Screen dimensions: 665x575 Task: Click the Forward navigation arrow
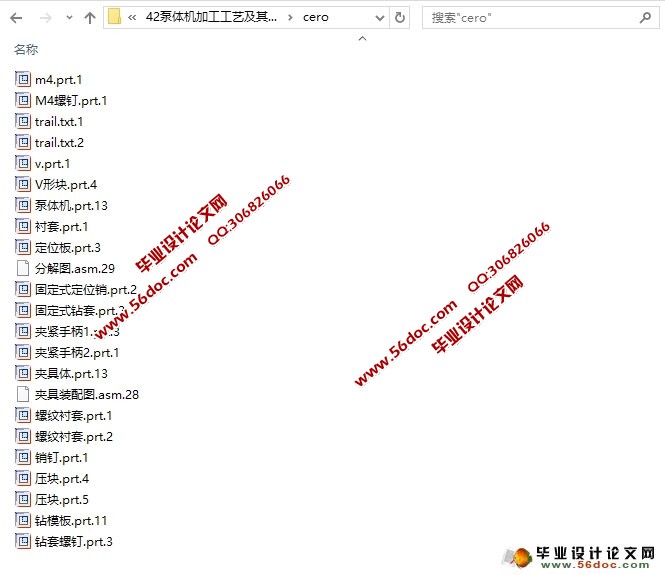[45, 18]
